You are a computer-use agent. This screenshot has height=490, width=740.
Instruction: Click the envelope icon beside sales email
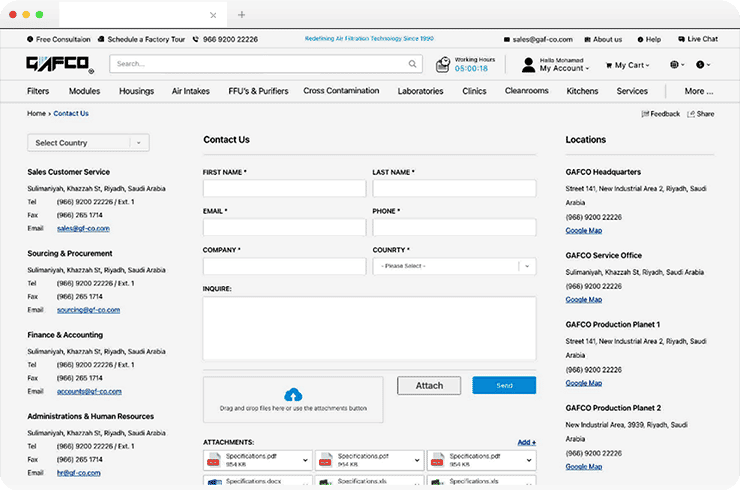pyautogui.click(x=507, y=39)
